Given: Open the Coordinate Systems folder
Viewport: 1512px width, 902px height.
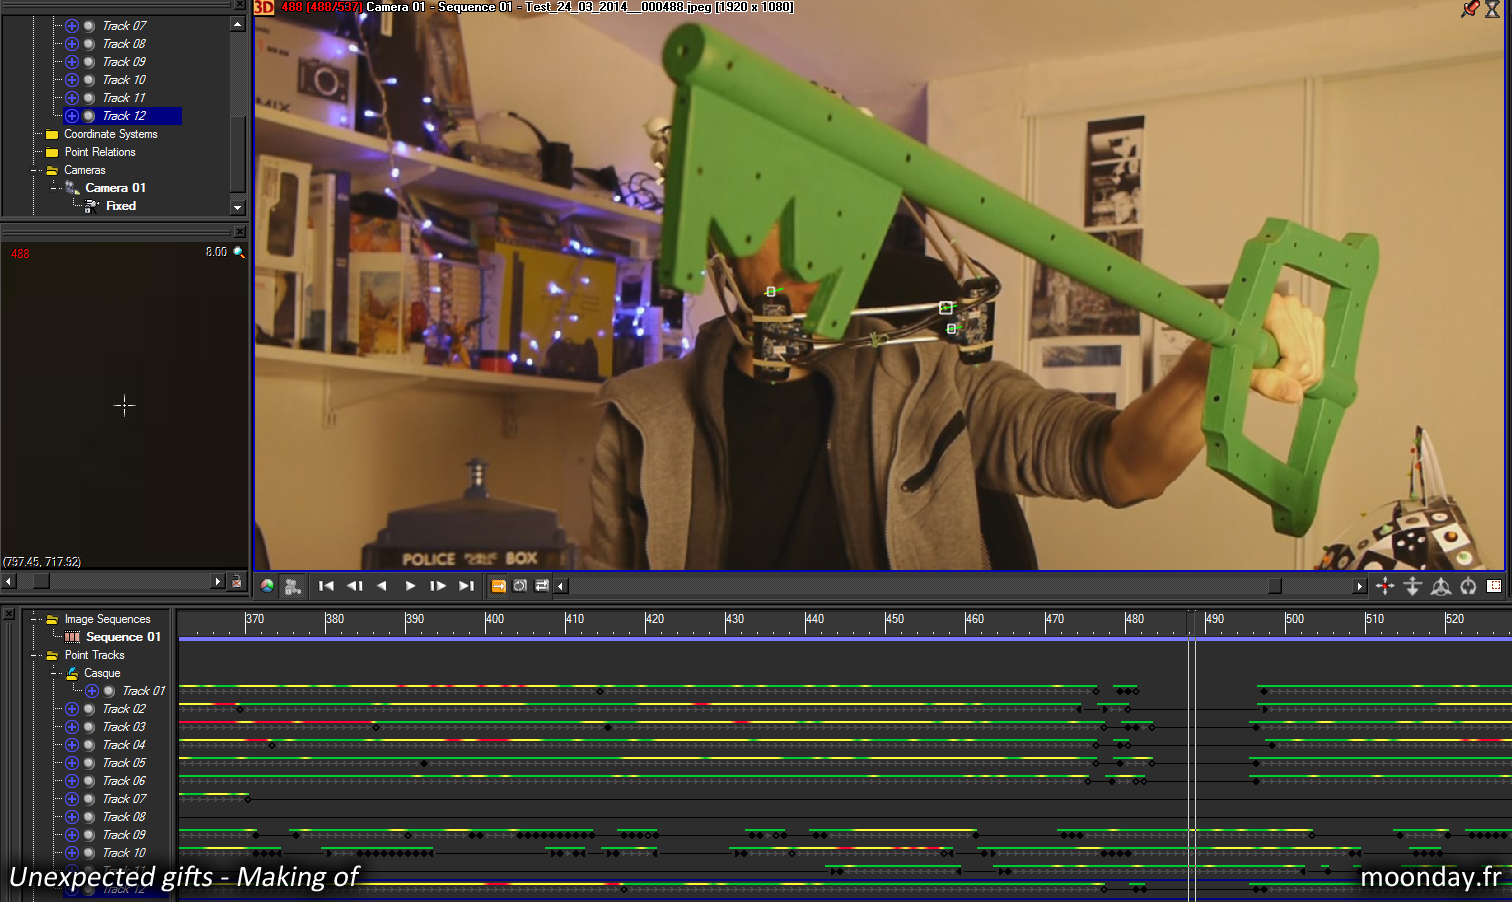Looking at the screenshot, I should (x=110, y=134).
